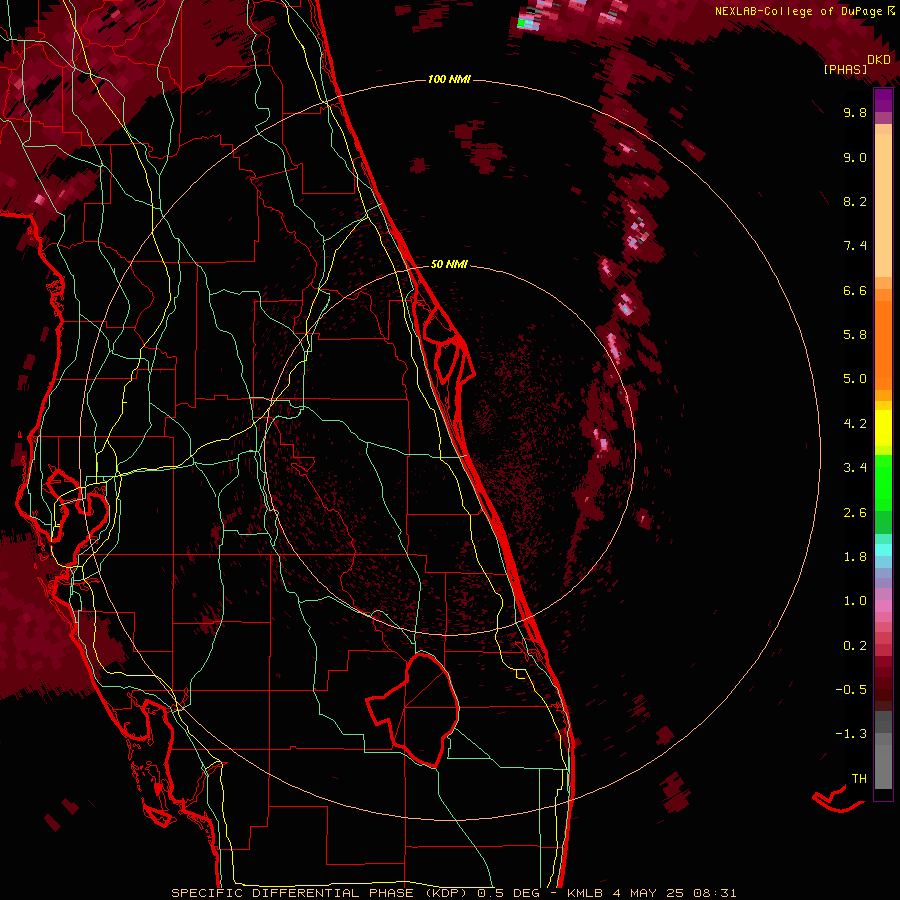Select the 7.4 value on the scale

click(x=855, y=246)
